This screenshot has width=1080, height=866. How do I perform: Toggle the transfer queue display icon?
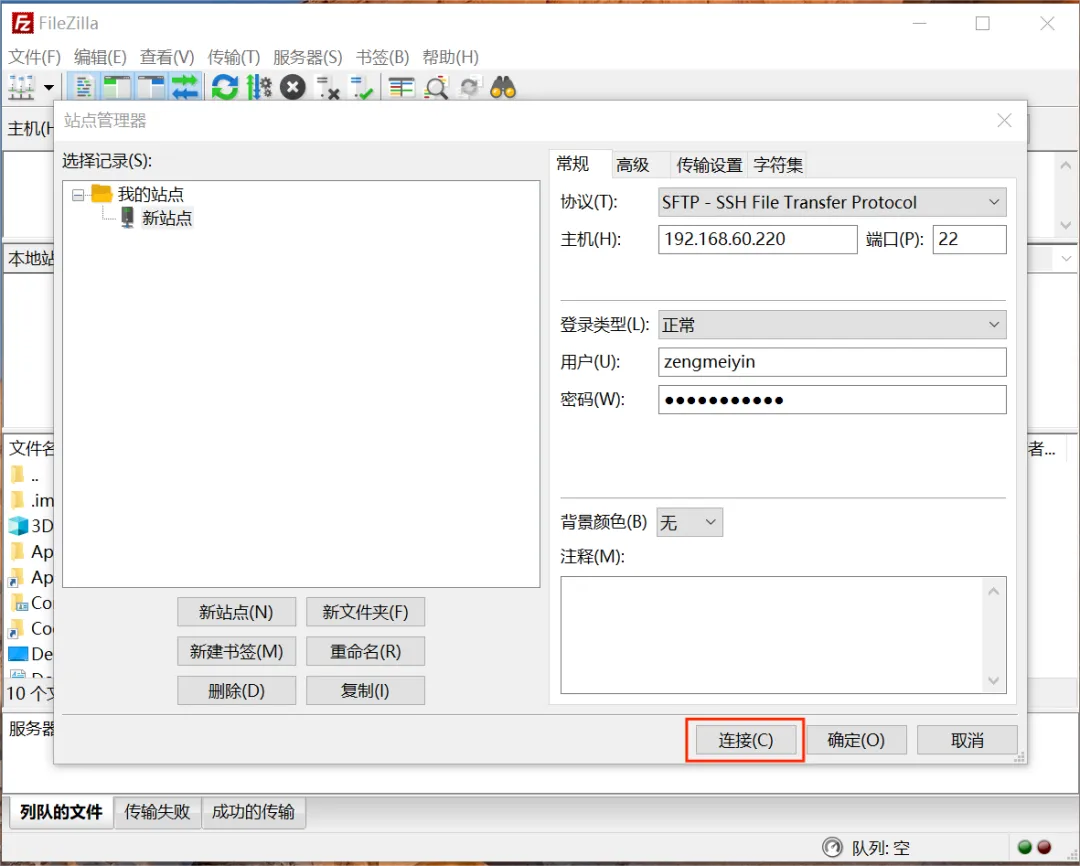pyautogui.click(x=185, y=87)
